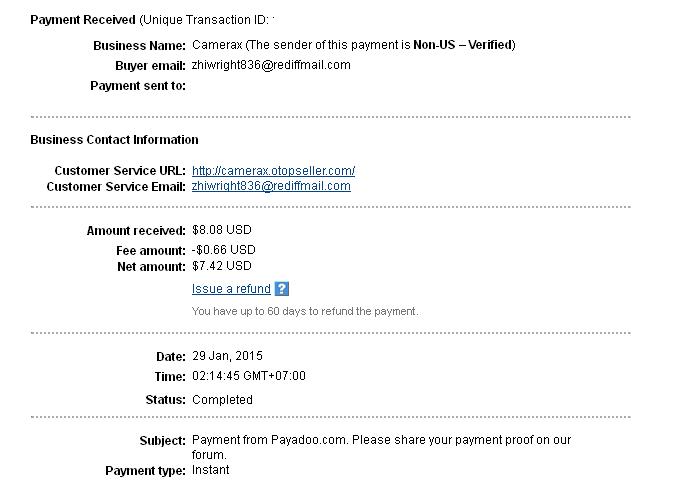Screen dimensions: 684x482
Task: Click the Payment from Payadoo.com subject text
Action: [x=380, y=440]
